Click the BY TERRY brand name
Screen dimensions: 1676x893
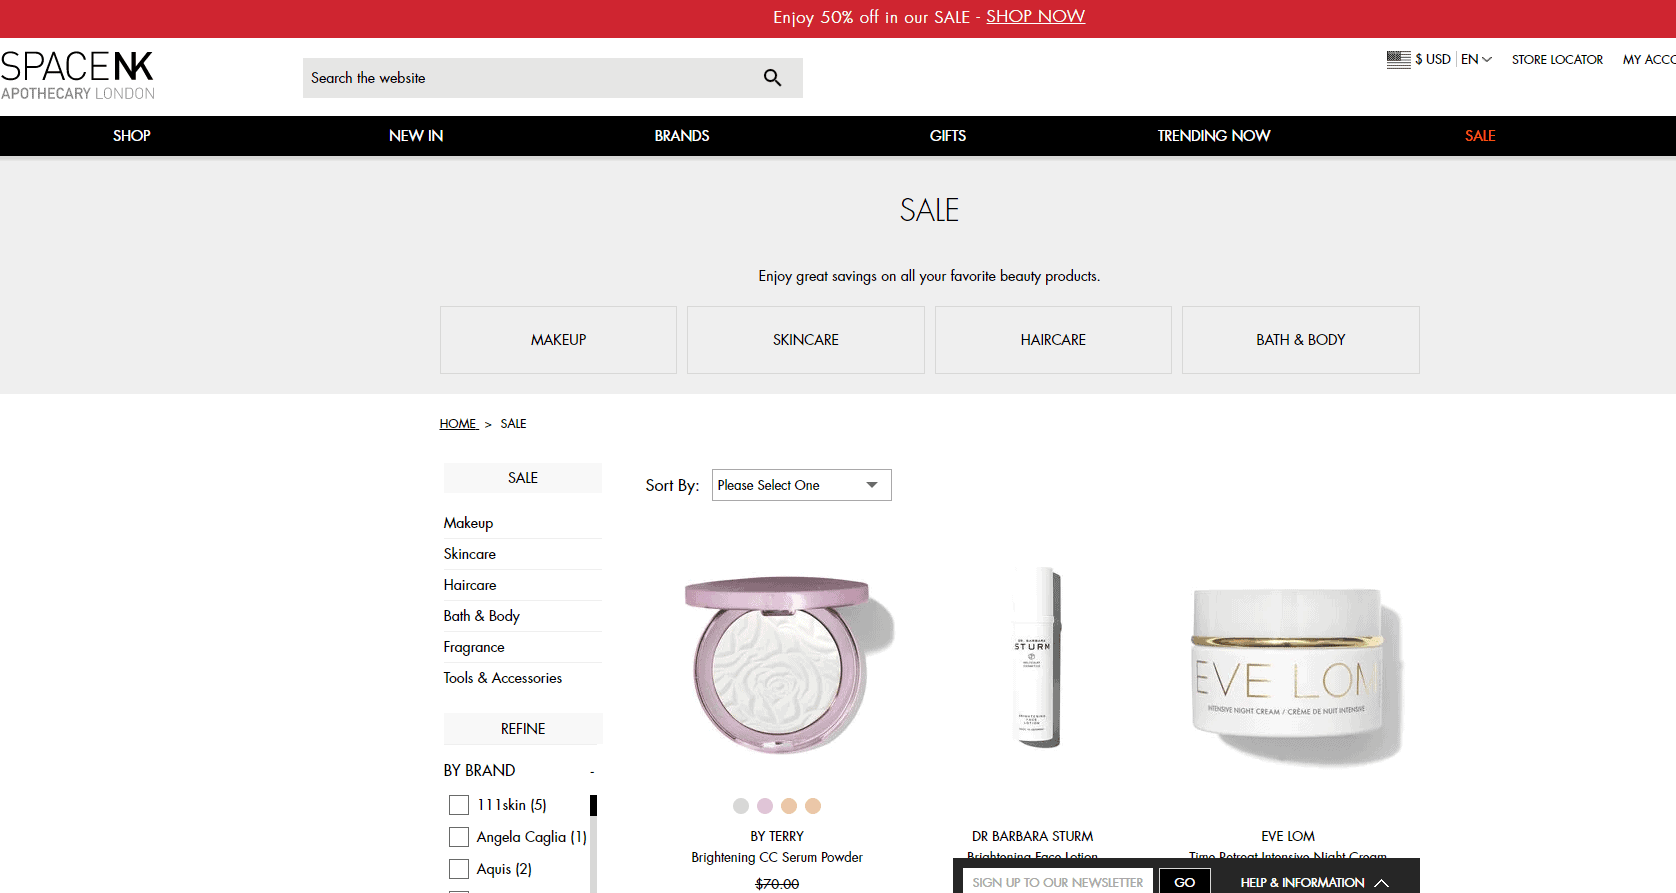777,836
